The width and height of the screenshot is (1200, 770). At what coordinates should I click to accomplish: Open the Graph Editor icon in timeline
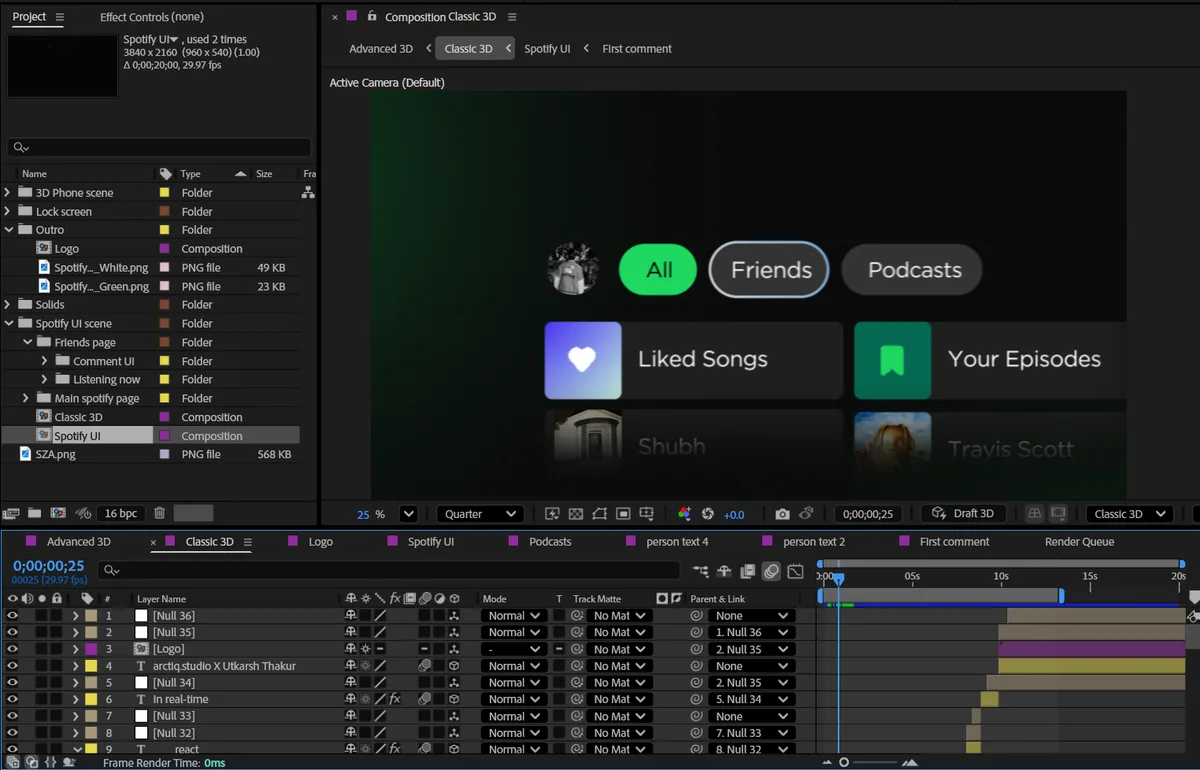tap(796, 571)
